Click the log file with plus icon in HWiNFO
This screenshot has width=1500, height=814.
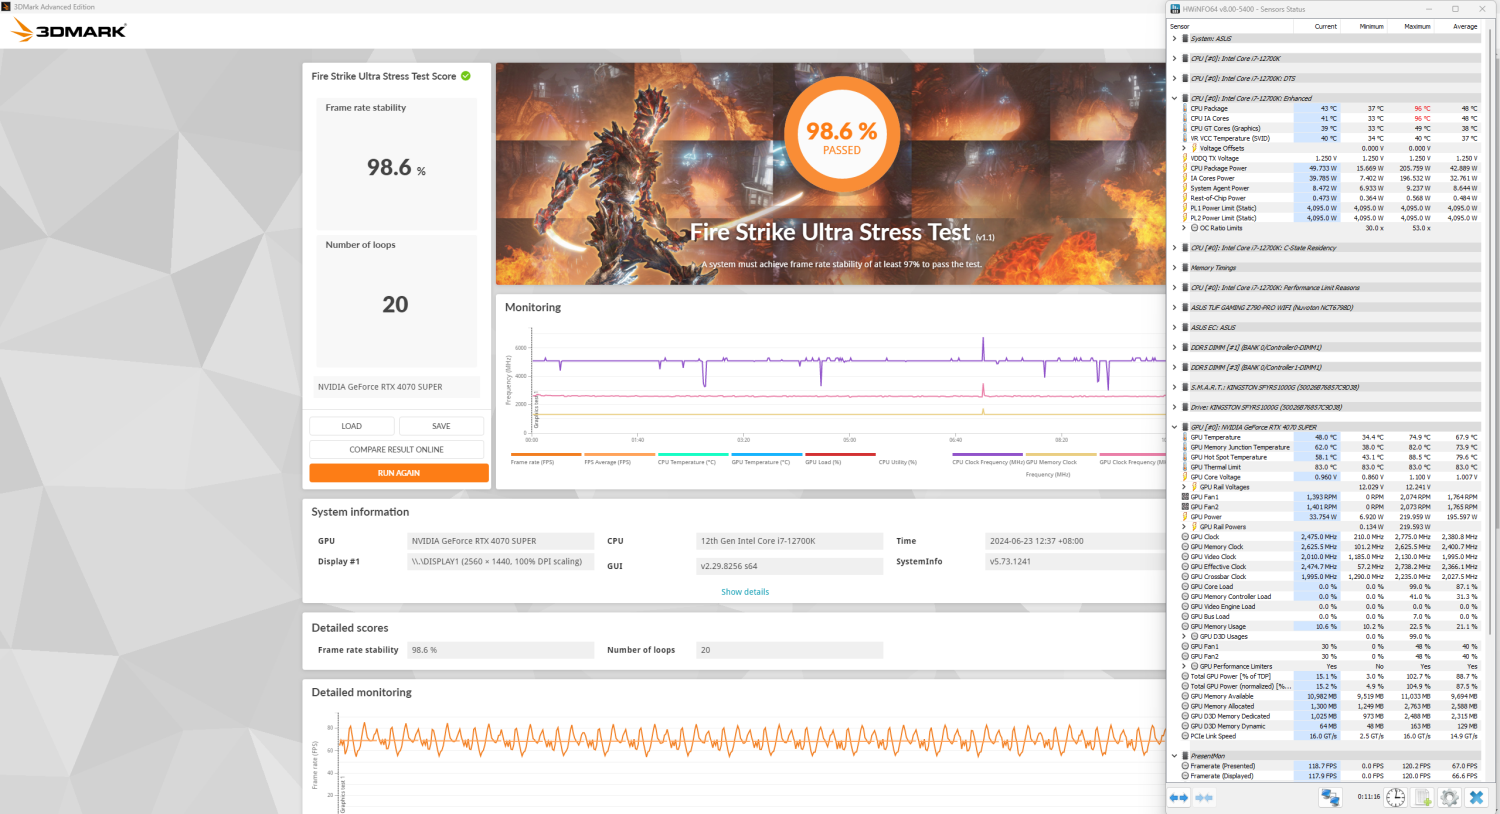point(1422,797)
